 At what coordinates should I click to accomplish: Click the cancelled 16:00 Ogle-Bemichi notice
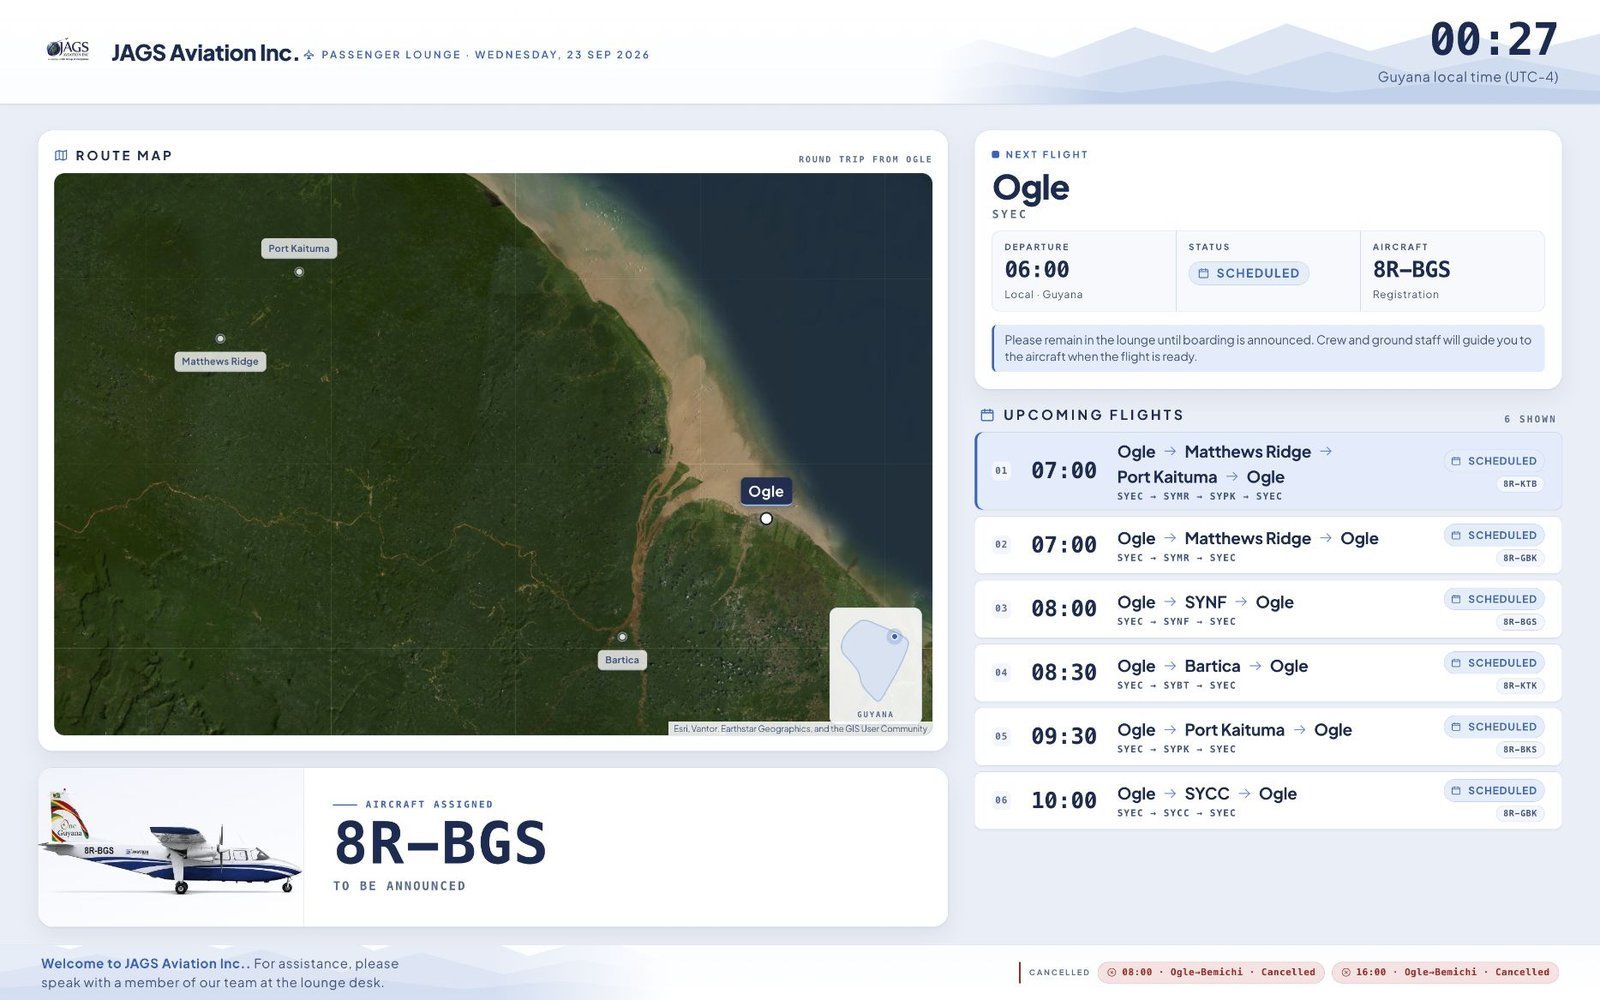[x=1445, y=972]
